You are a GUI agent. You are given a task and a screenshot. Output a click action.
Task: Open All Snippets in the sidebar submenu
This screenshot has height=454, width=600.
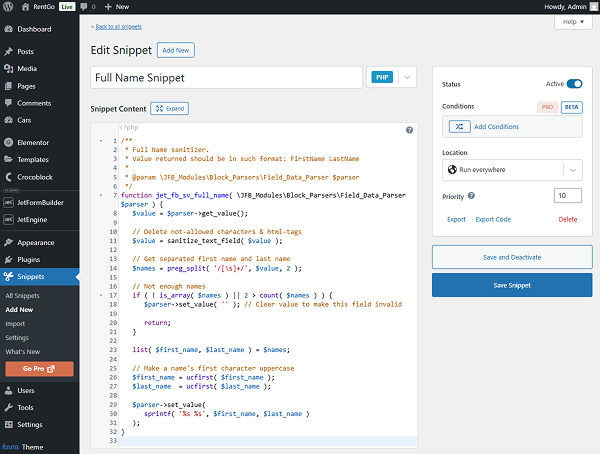click(24, 296)
